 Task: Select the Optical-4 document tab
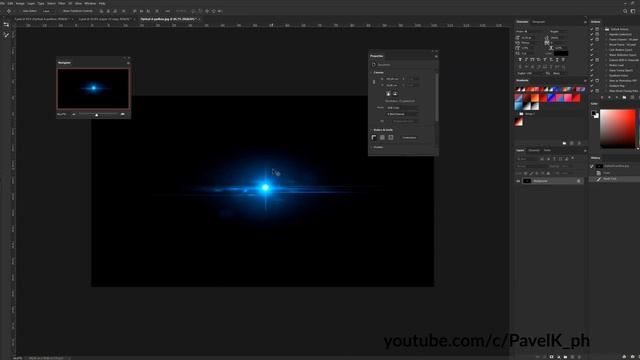pyautogui.click(x=169, y=19)
